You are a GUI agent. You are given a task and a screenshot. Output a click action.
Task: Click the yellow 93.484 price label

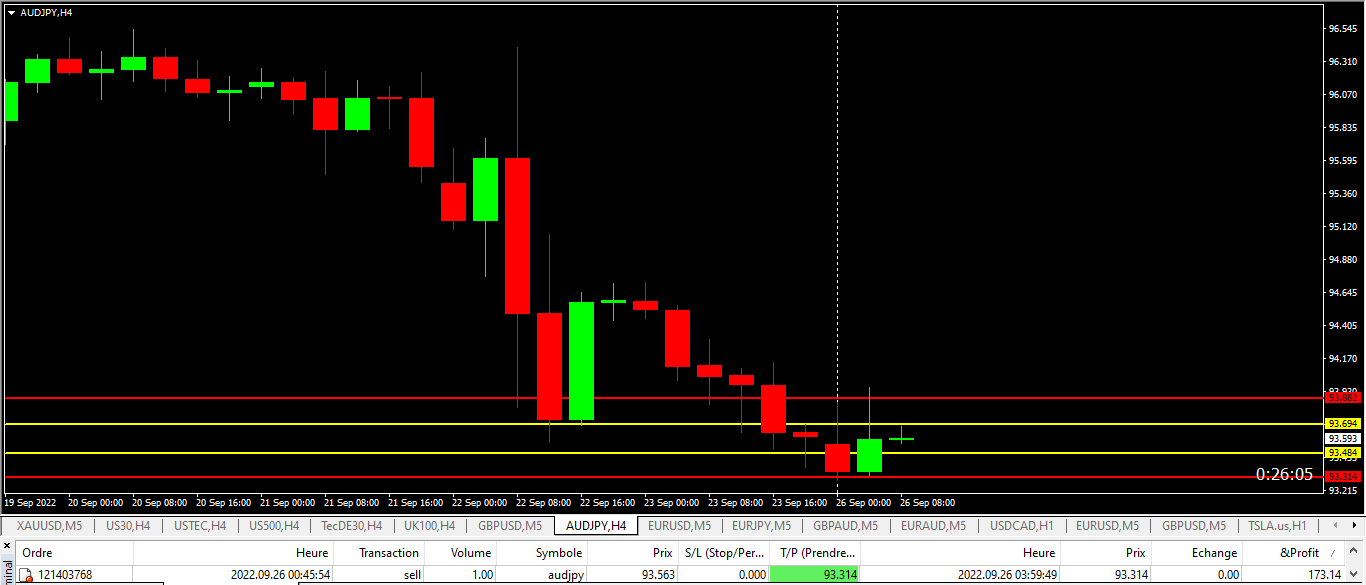tap(1343, 453)
